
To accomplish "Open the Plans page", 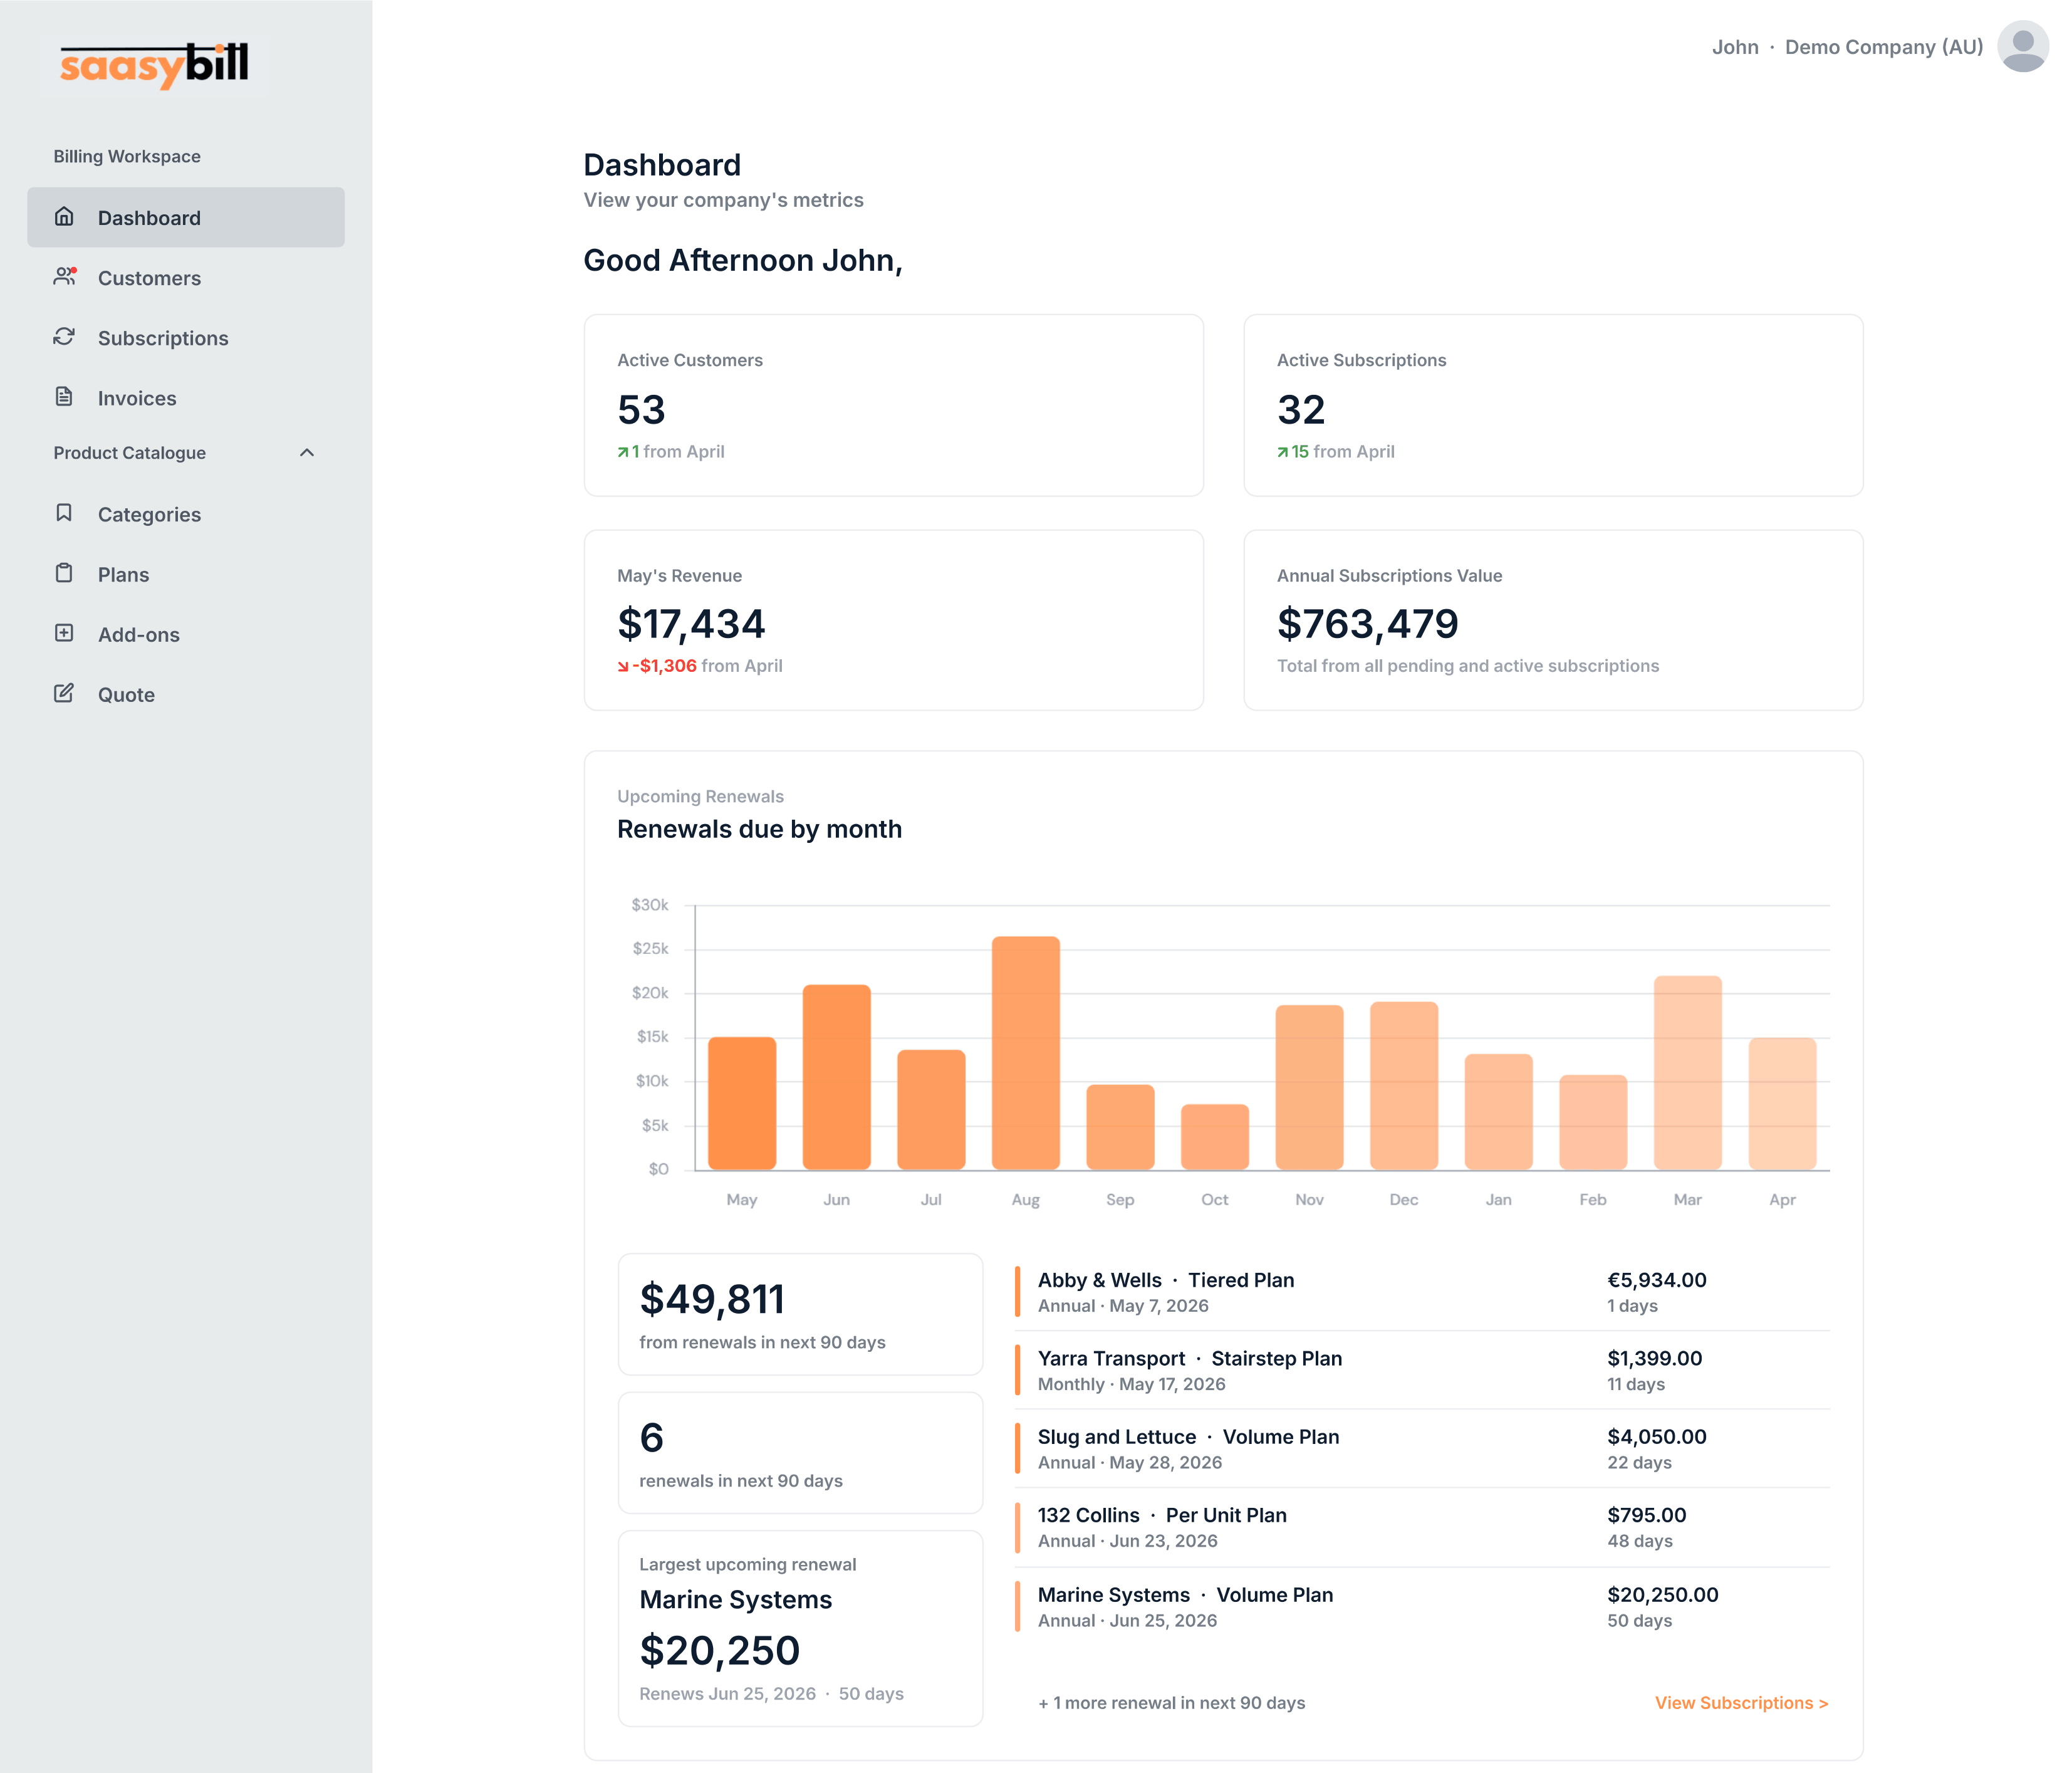I will [x=186, y=574].
